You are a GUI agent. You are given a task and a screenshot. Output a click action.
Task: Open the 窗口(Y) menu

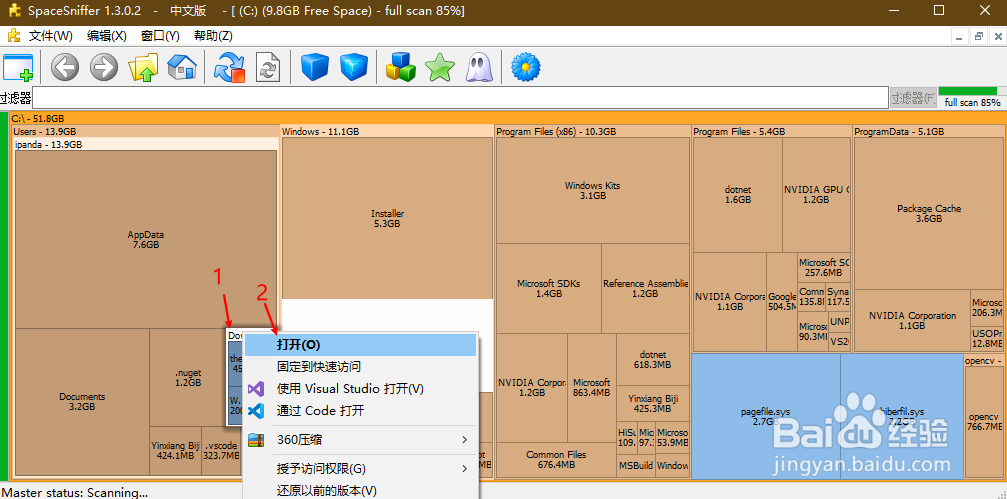pos(160,36)
